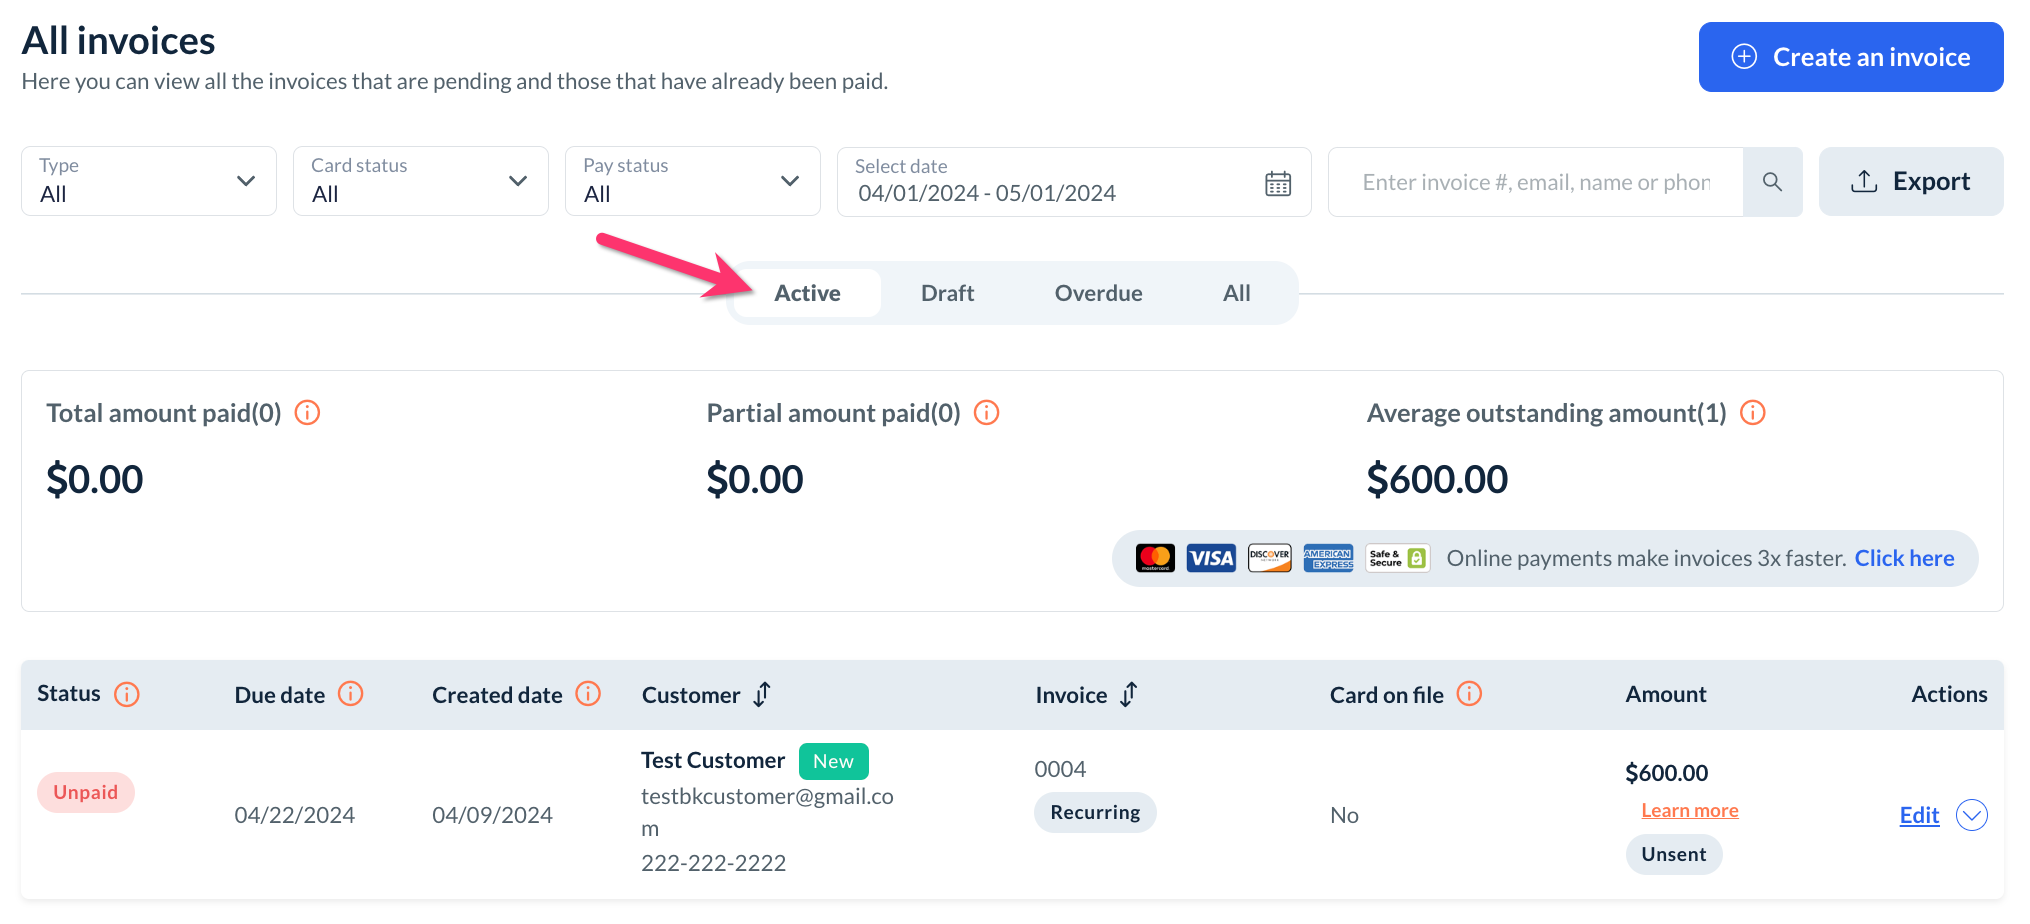Viewport: 2030px width, 924px height.
Task: Switch to the Draft tab
Action: pyautogui.click(x=947, y=293)
